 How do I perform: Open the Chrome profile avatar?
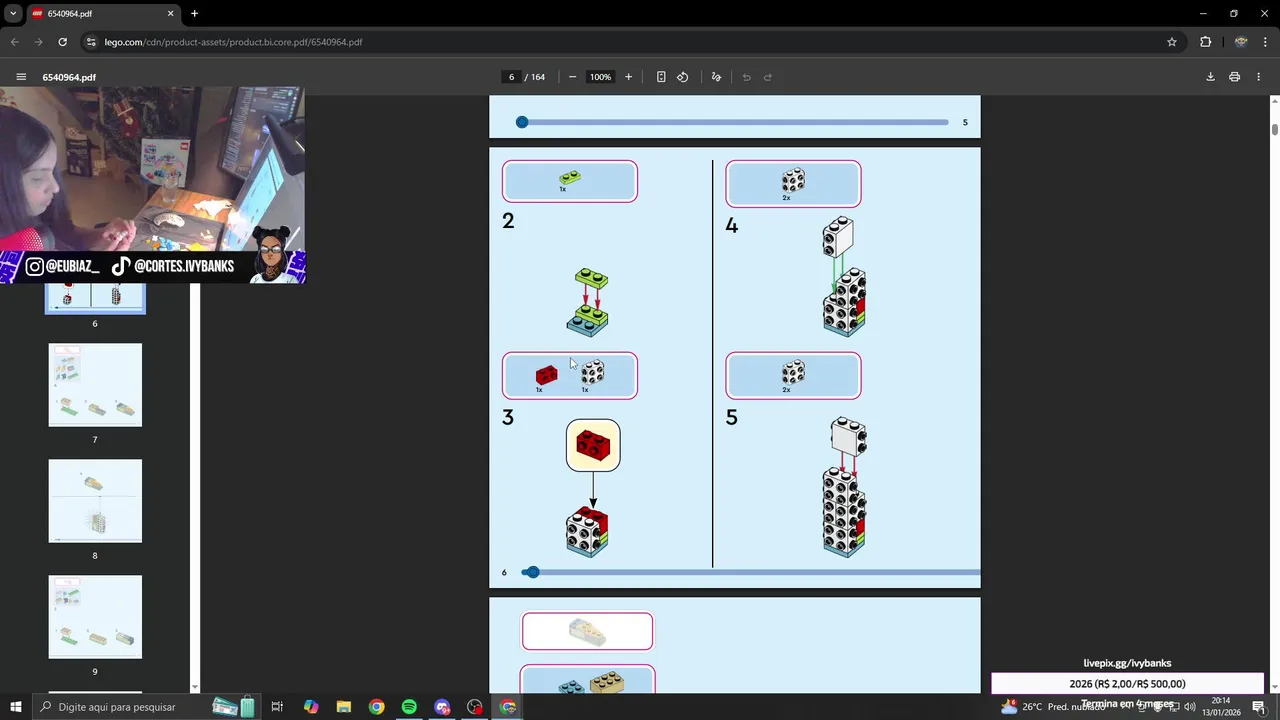point(1241,42)
